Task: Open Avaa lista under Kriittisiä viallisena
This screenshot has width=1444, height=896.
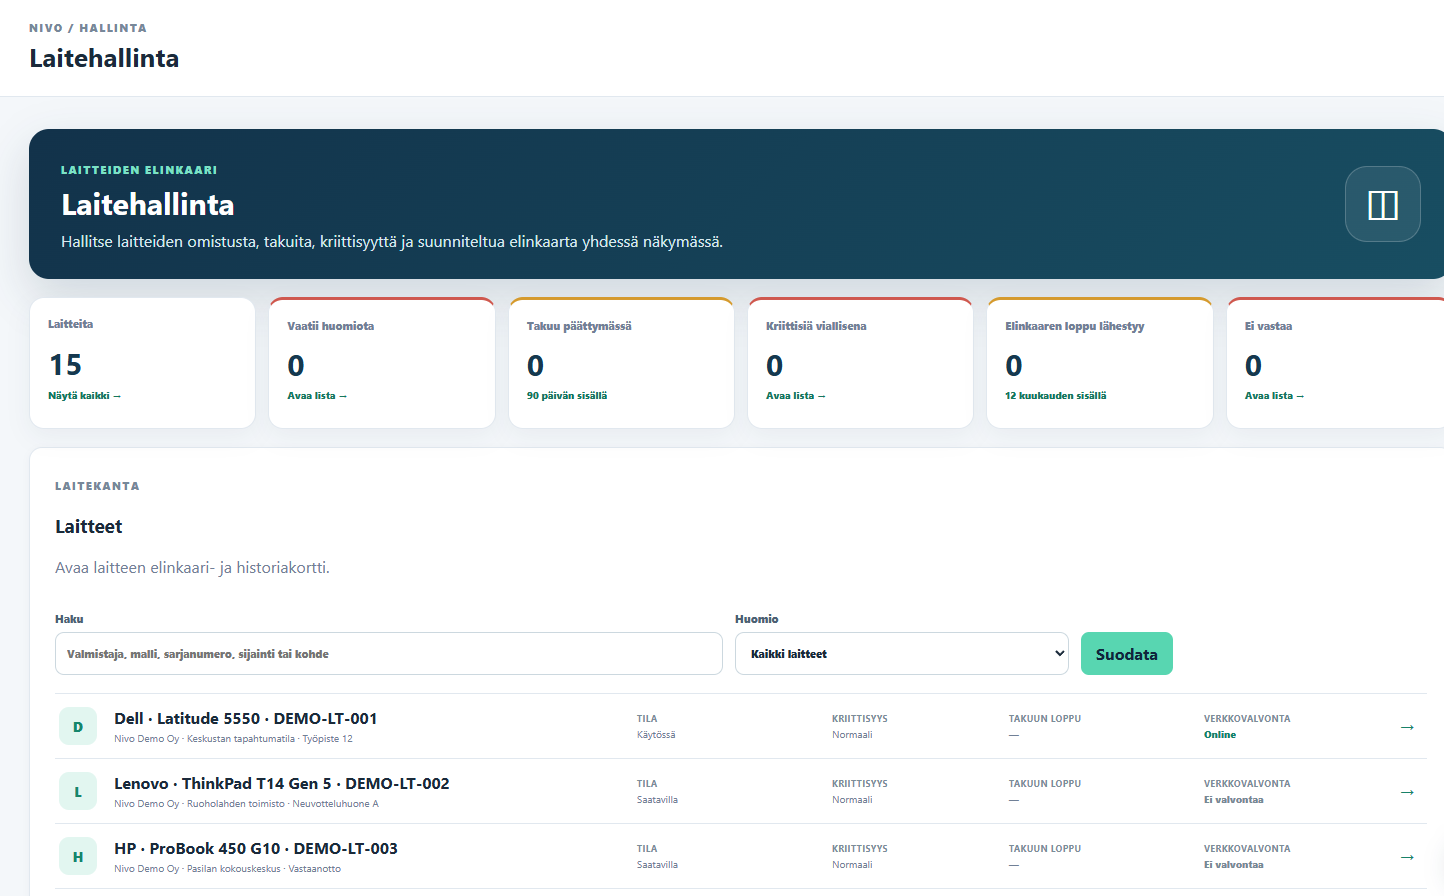Action: point(796,396)
